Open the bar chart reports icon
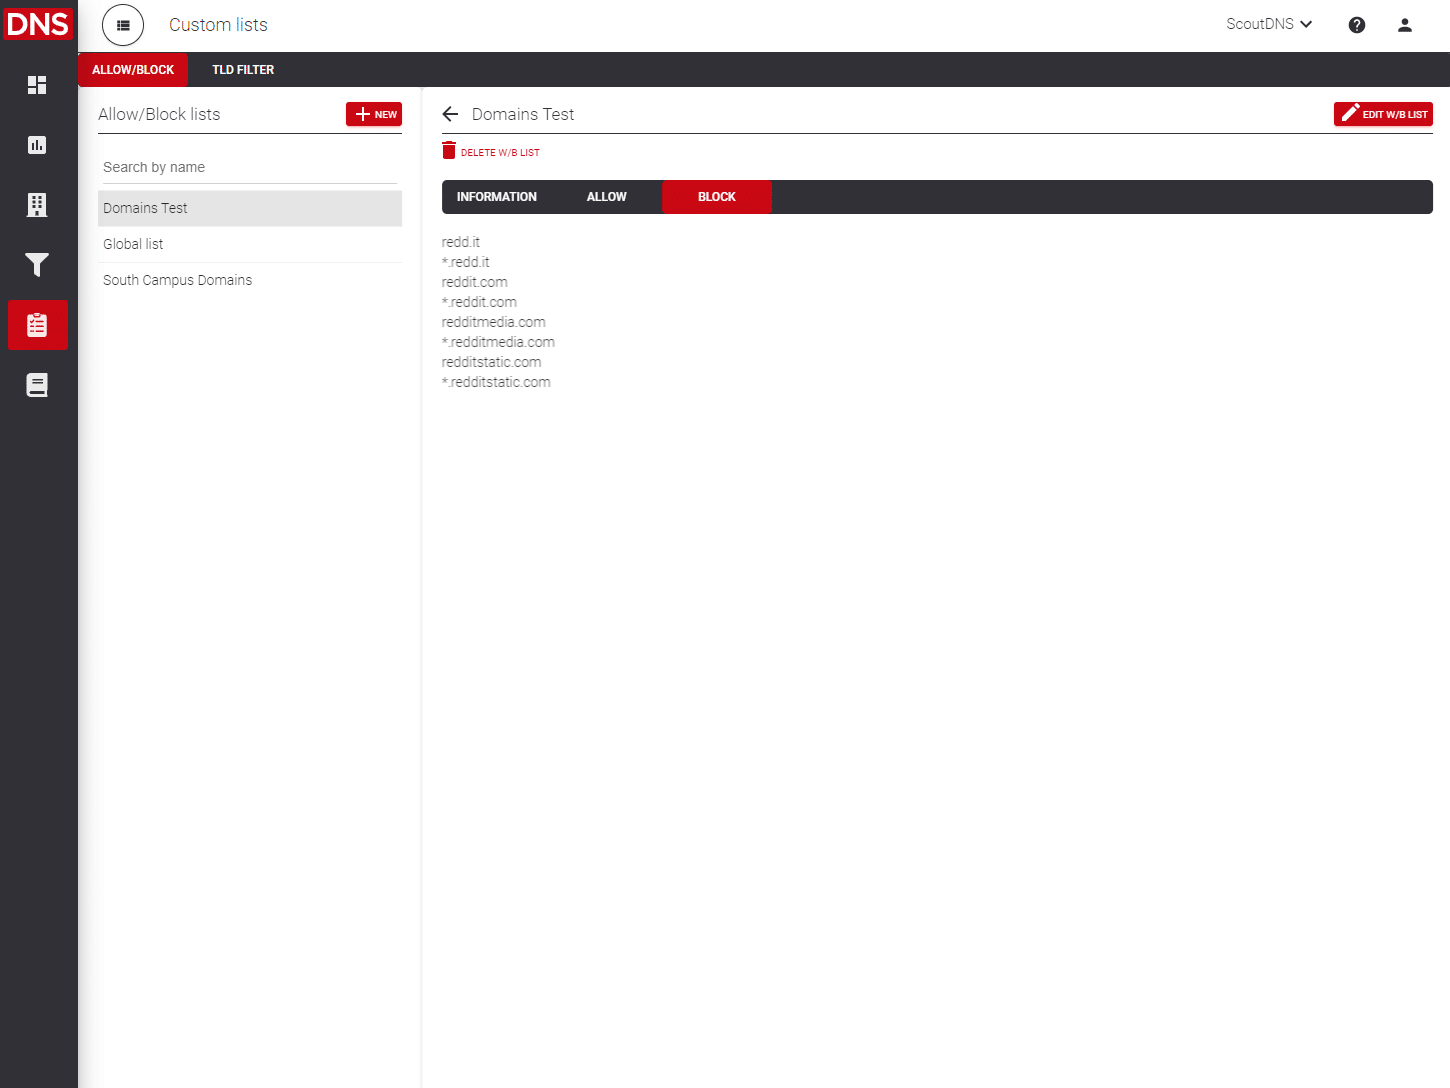 point(37,145)
